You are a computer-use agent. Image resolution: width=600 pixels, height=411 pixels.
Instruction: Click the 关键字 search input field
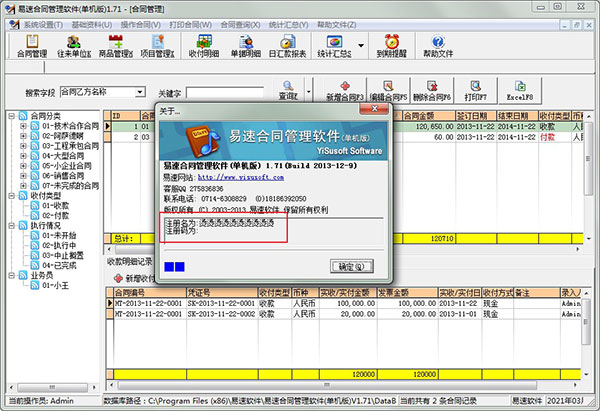point(225,93)
